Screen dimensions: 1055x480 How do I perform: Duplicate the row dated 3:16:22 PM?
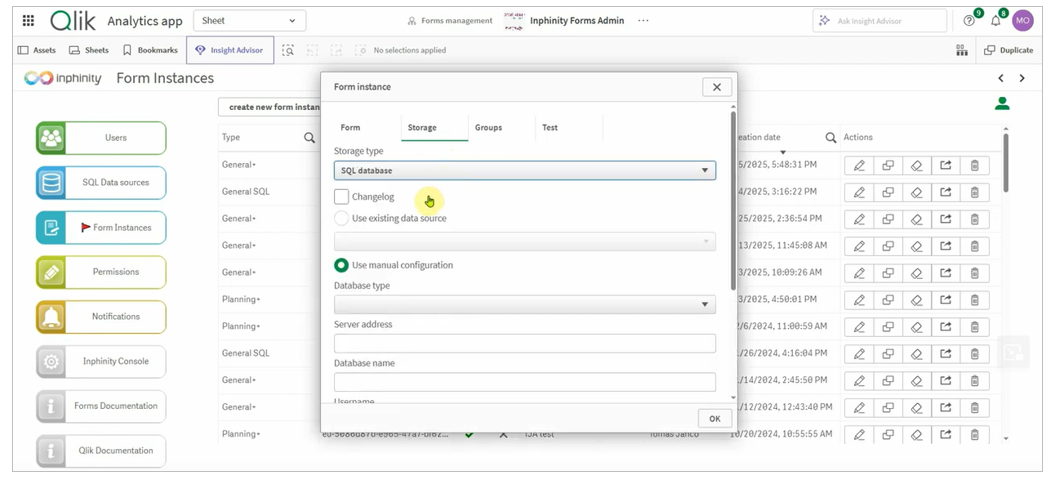[x=888, y=192]
